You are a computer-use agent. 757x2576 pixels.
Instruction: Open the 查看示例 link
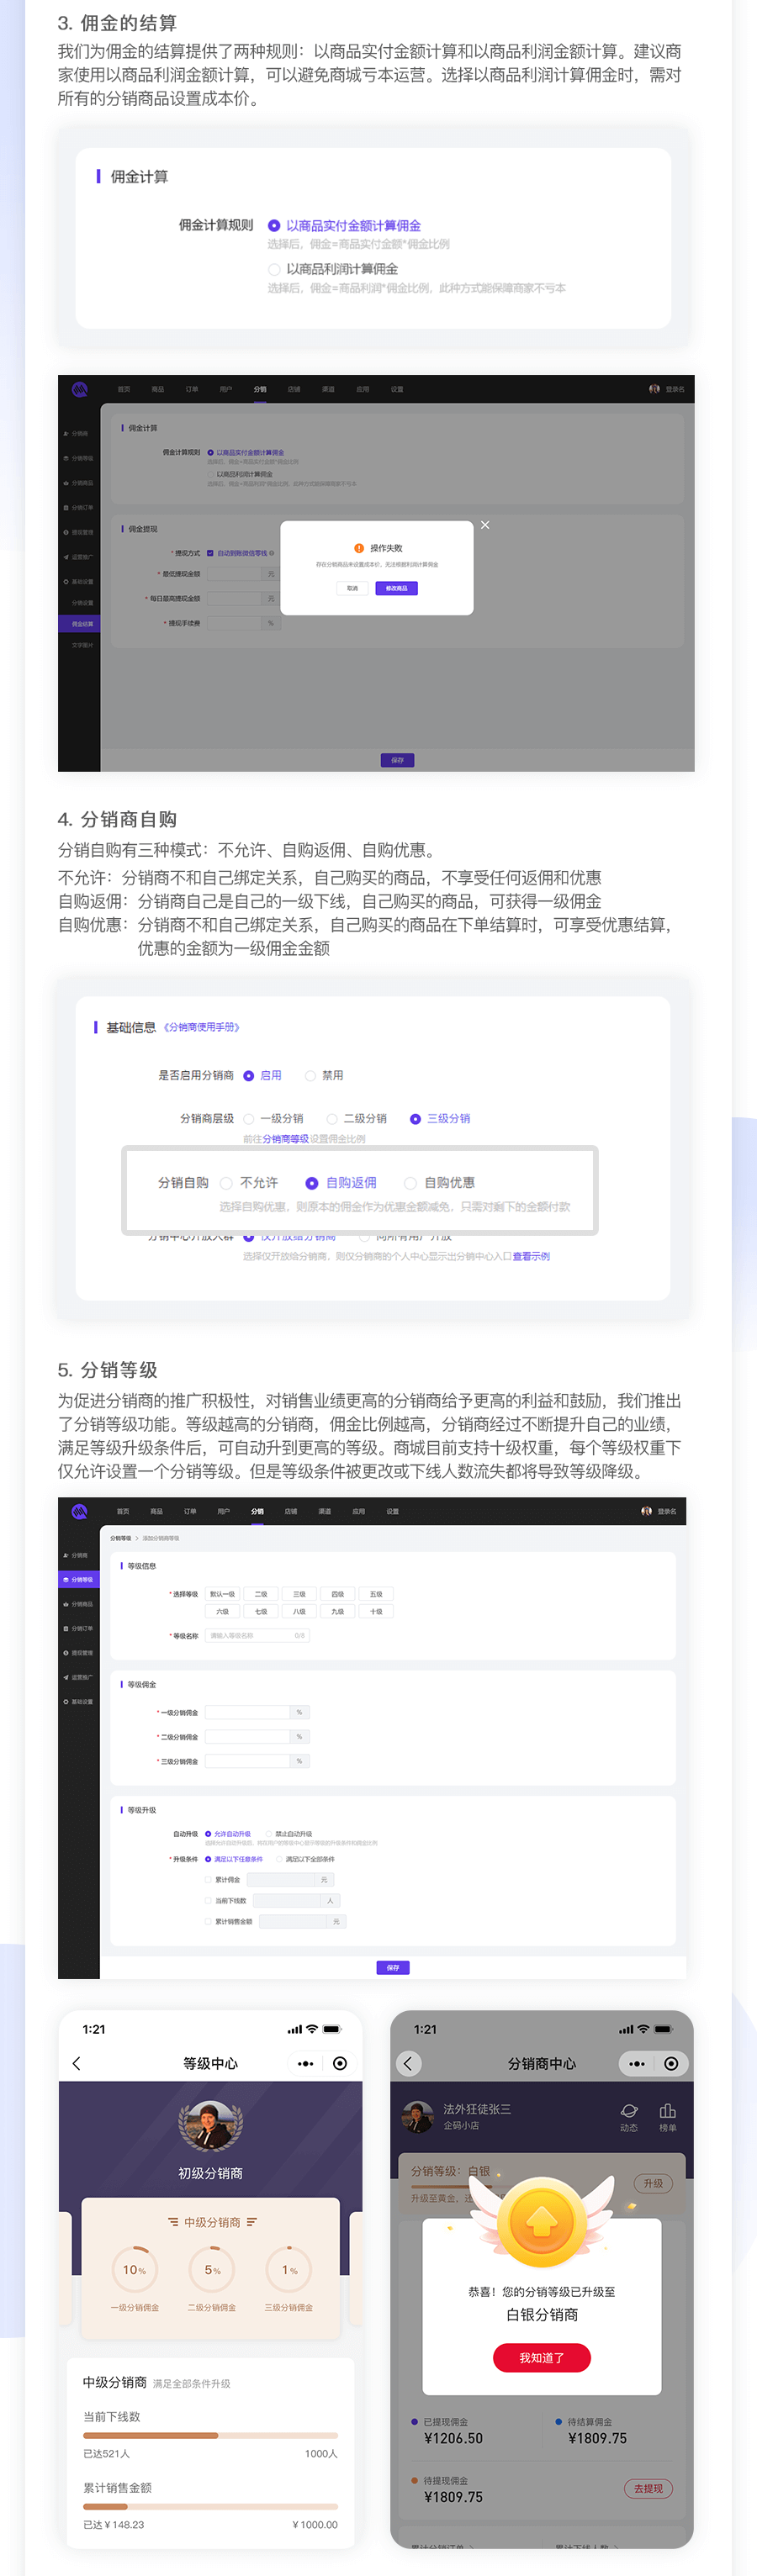tap(531, 1256)
